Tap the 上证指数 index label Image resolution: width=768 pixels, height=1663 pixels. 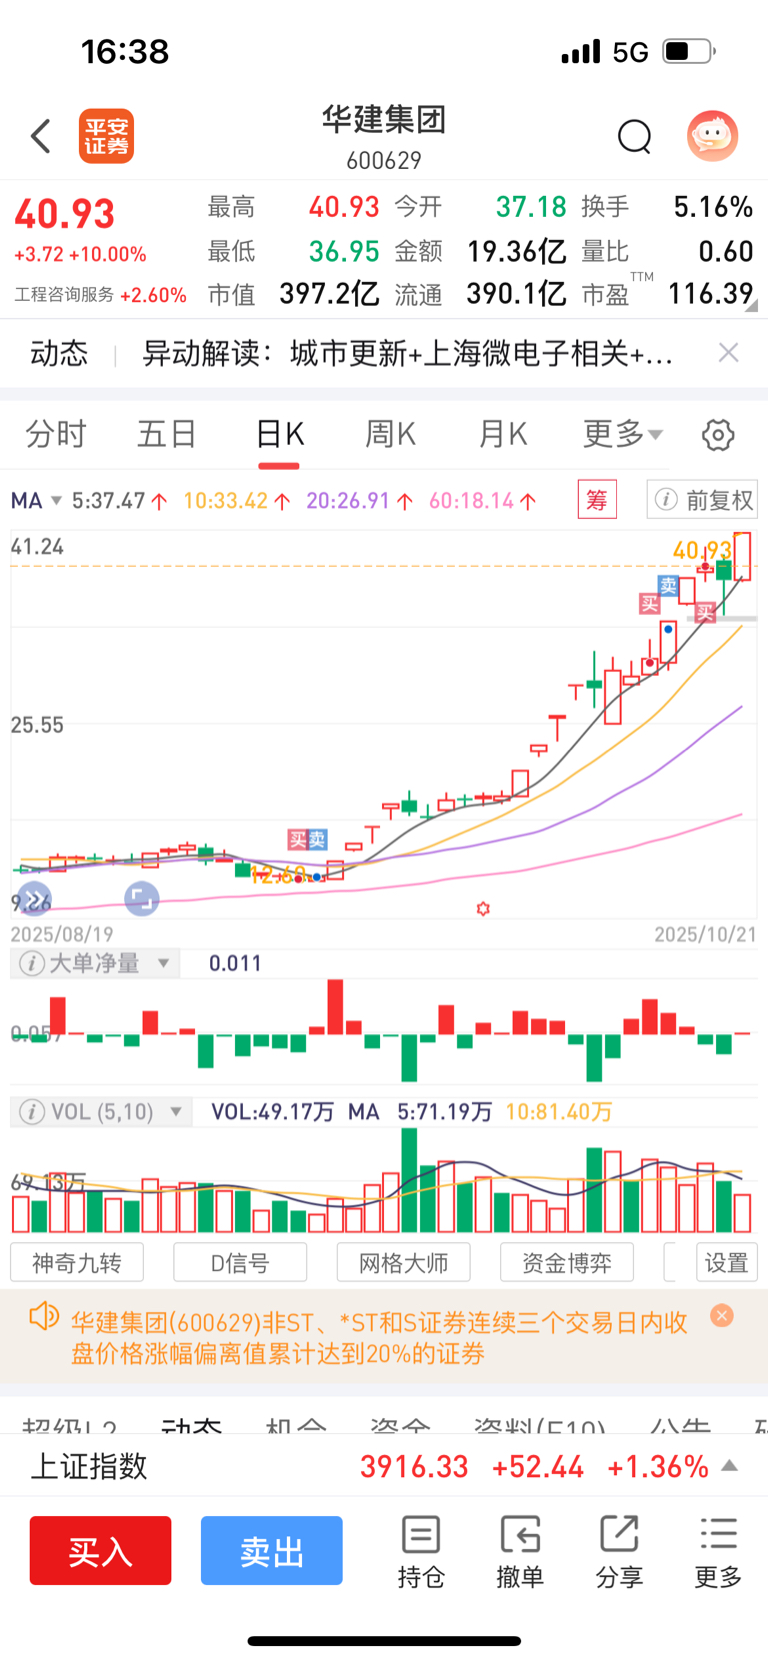click(89, 1466)
